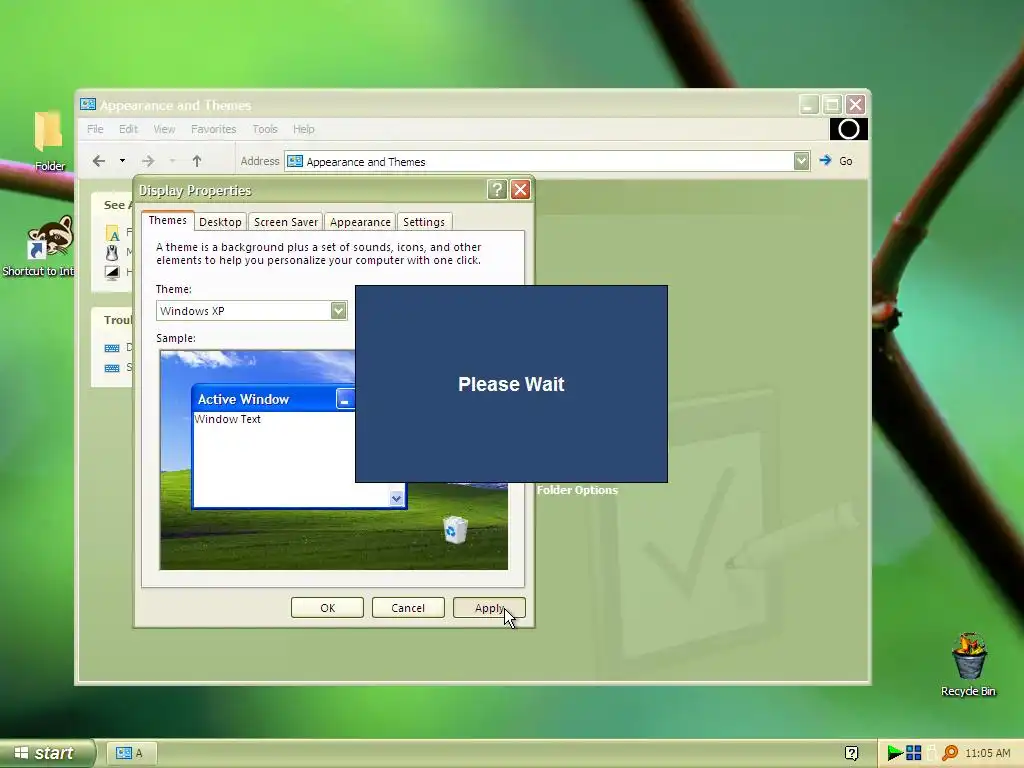Click the mouse icon in the See Also pane
Viewport: 1024px width, 768px height.
pyautogui.click(x=112, y=253)
